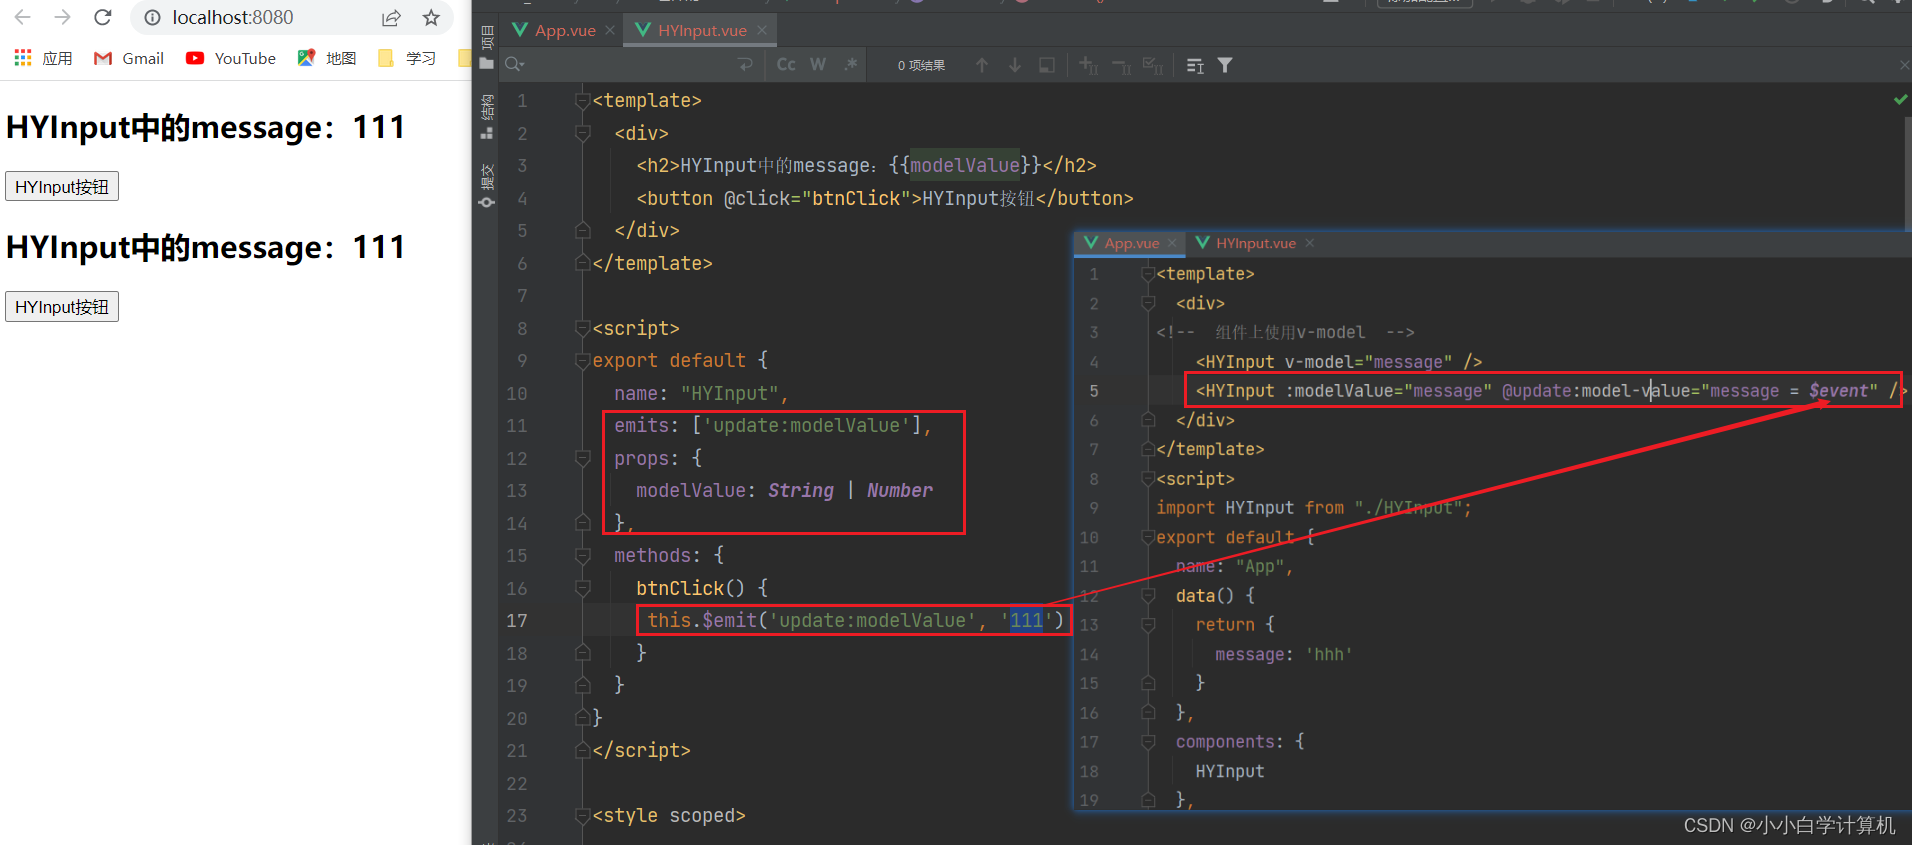
Task: Open the search filter funnel icon
Action: 1225,65
